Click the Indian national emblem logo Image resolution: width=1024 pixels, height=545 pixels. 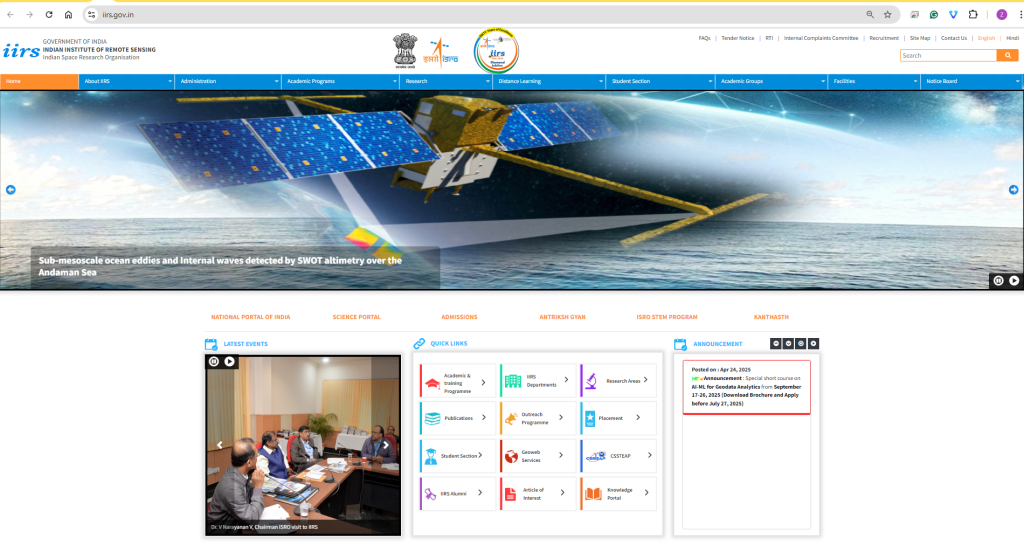click(405, 51)
